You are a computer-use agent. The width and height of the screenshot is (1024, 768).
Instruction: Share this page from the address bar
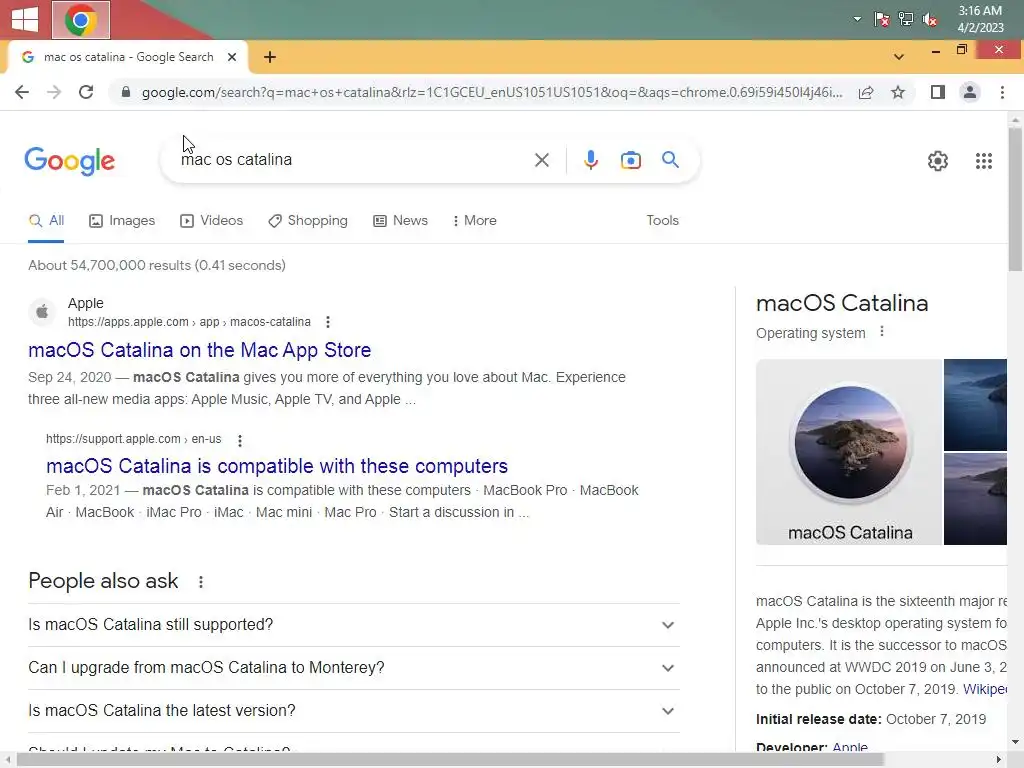866,92
